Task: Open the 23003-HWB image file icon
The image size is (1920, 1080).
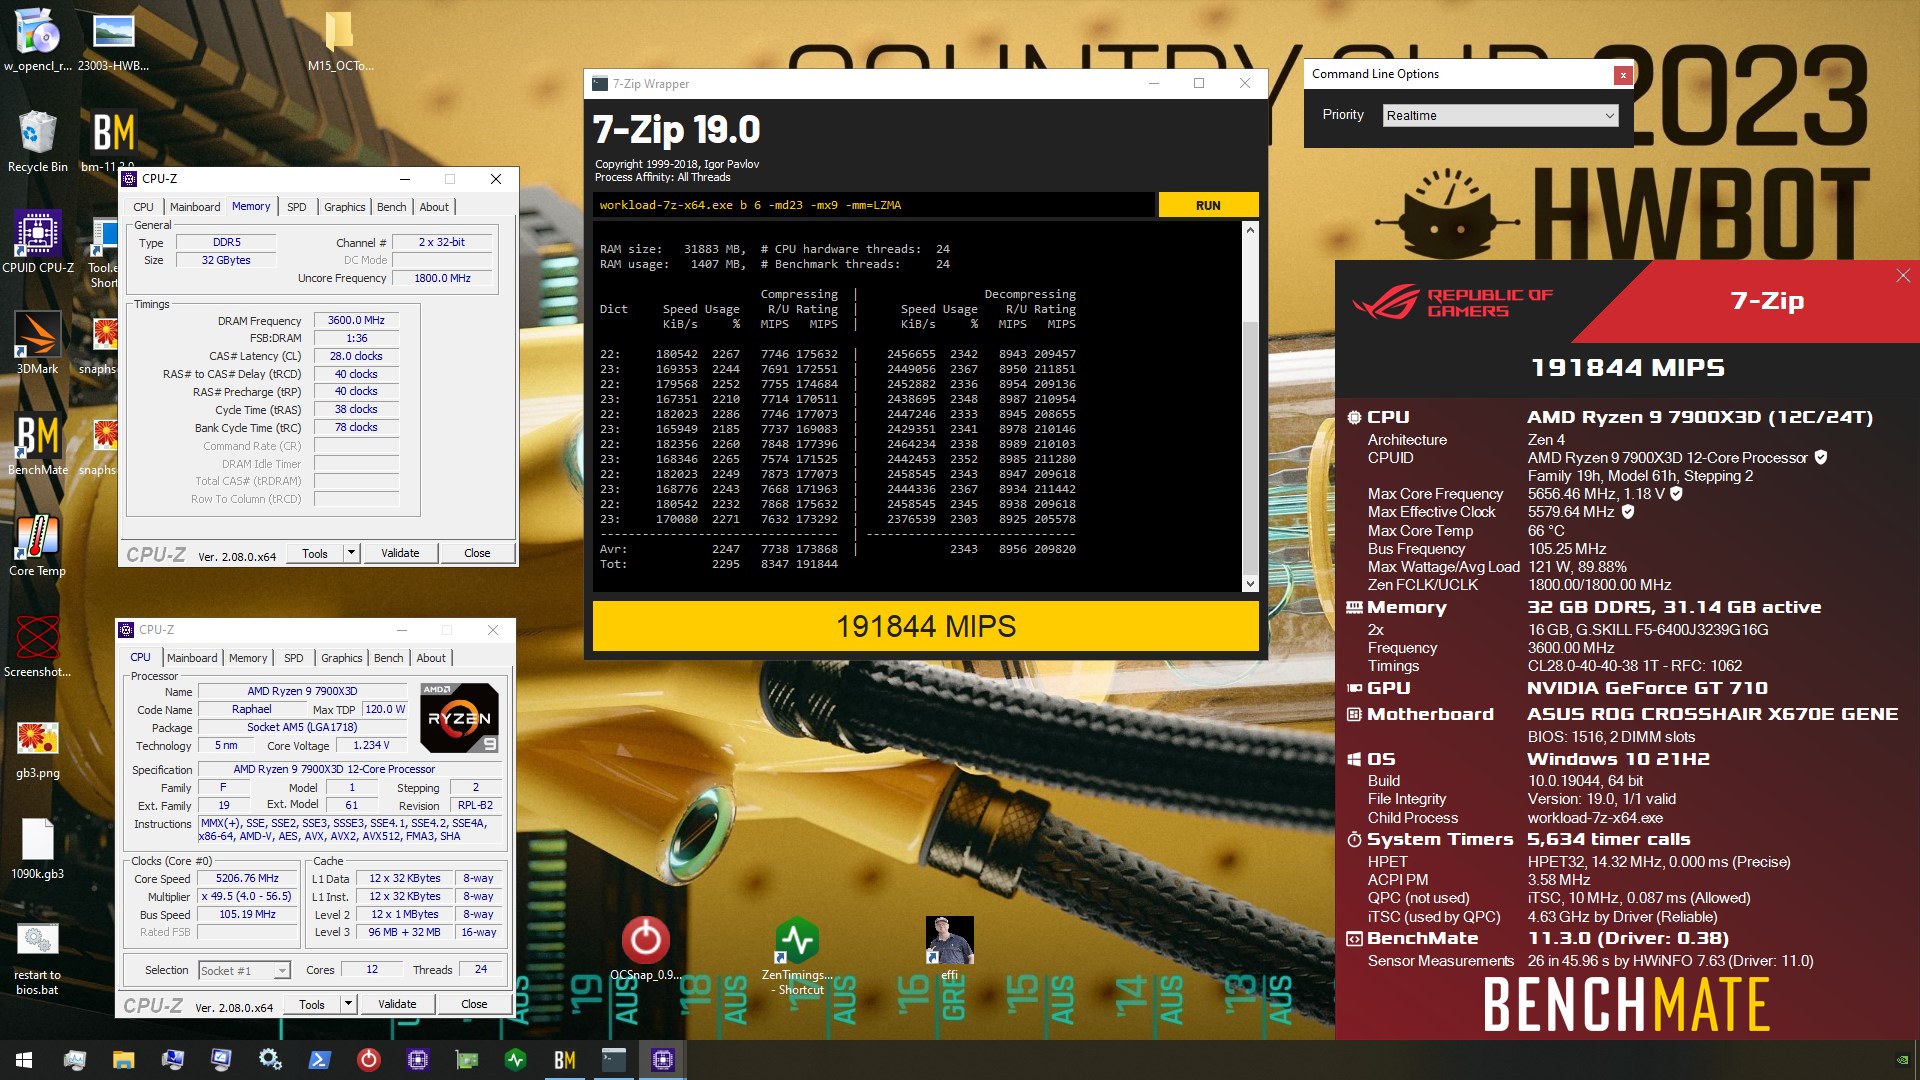Action: pyautogui.click(x=113, y=32)
